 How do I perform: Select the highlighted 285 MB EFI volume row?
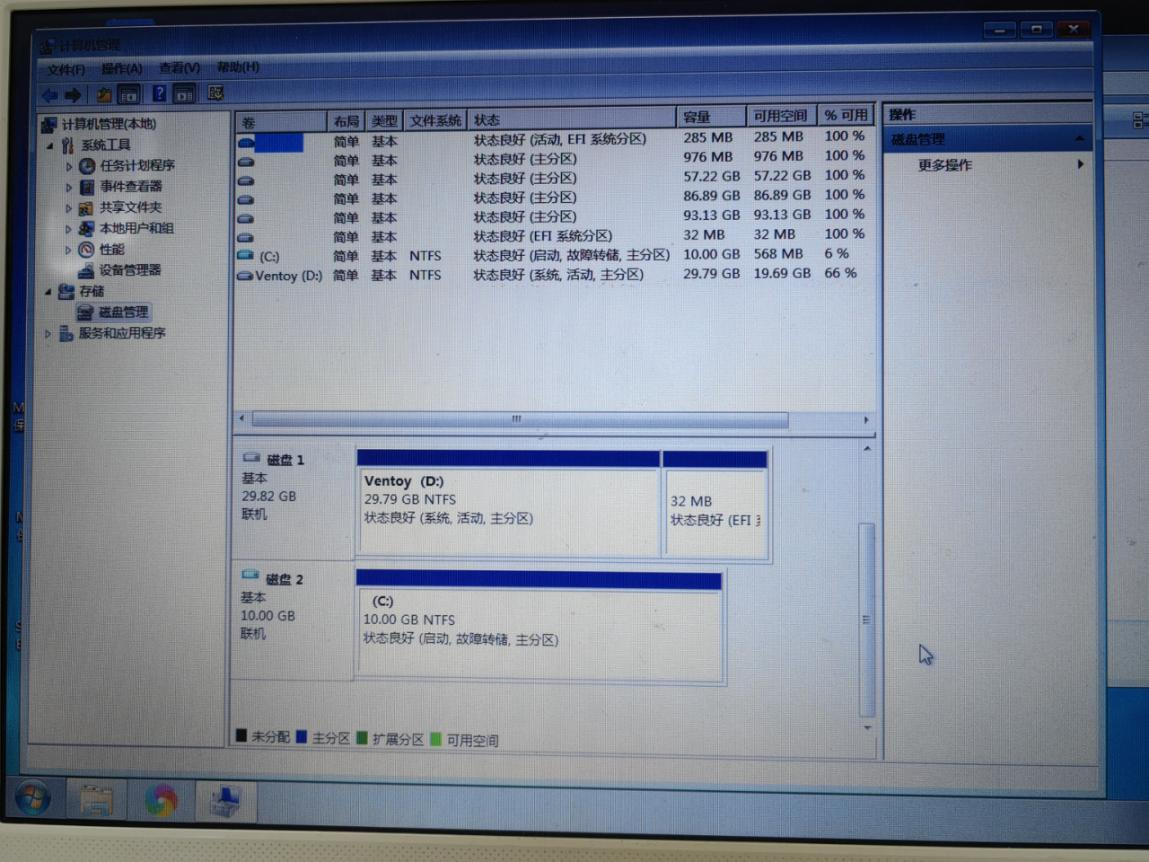click(555, 139)
